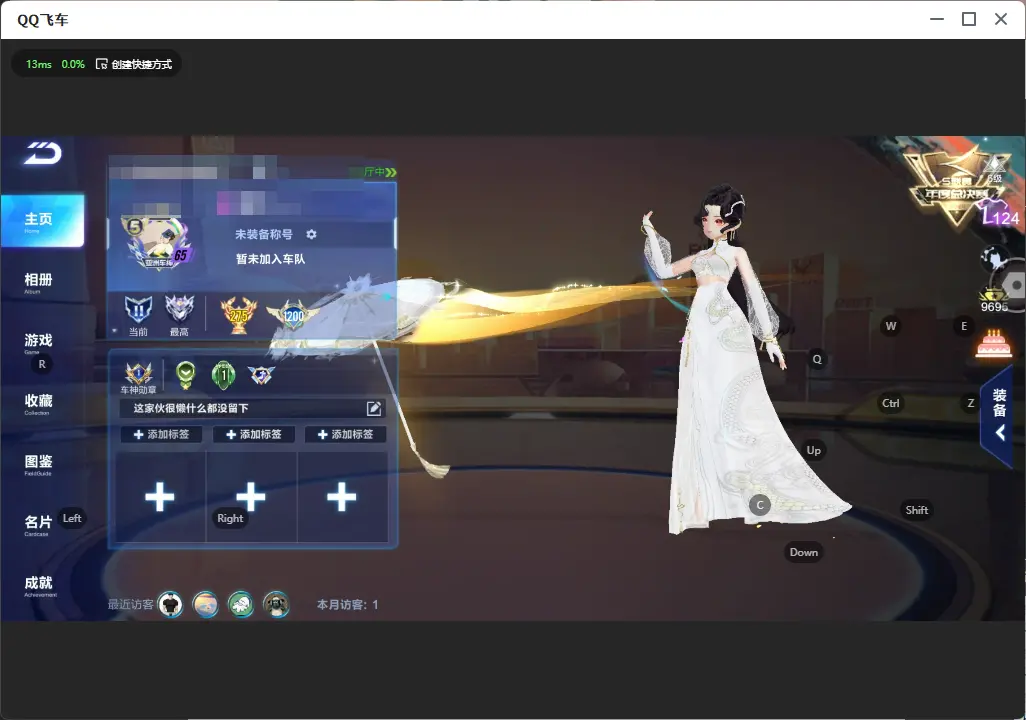Click the Up key overlay
Image resolution: width=1026 pixels, height=720 pixels.
click(813, 450)
